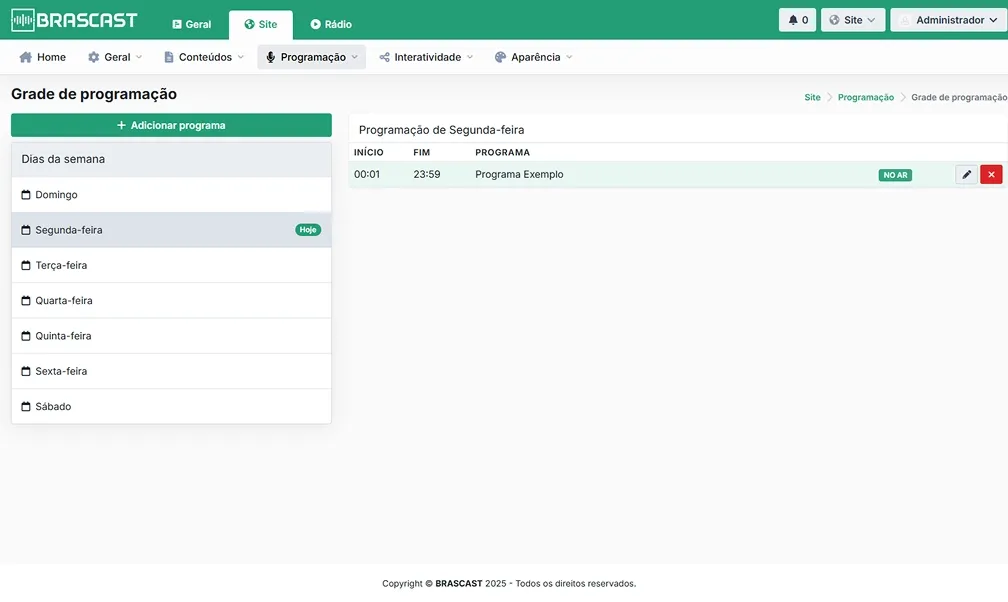The height and width of the screenshot is (602, 1008).
Task: Click the calendar icon next to Segunda-feira
Action: coord(26,230)
